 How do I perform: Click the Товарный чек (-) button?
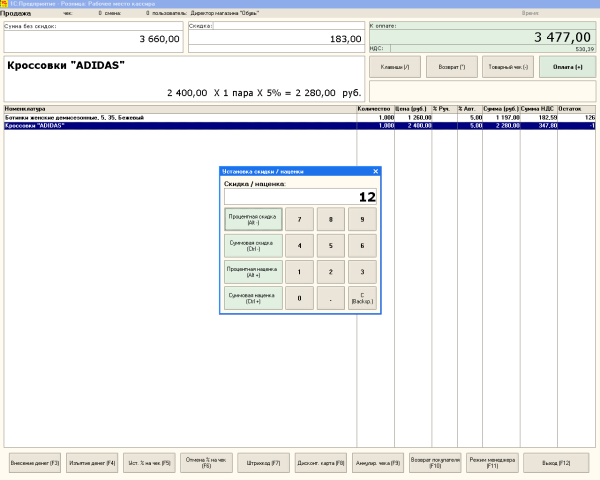point(508,67)
